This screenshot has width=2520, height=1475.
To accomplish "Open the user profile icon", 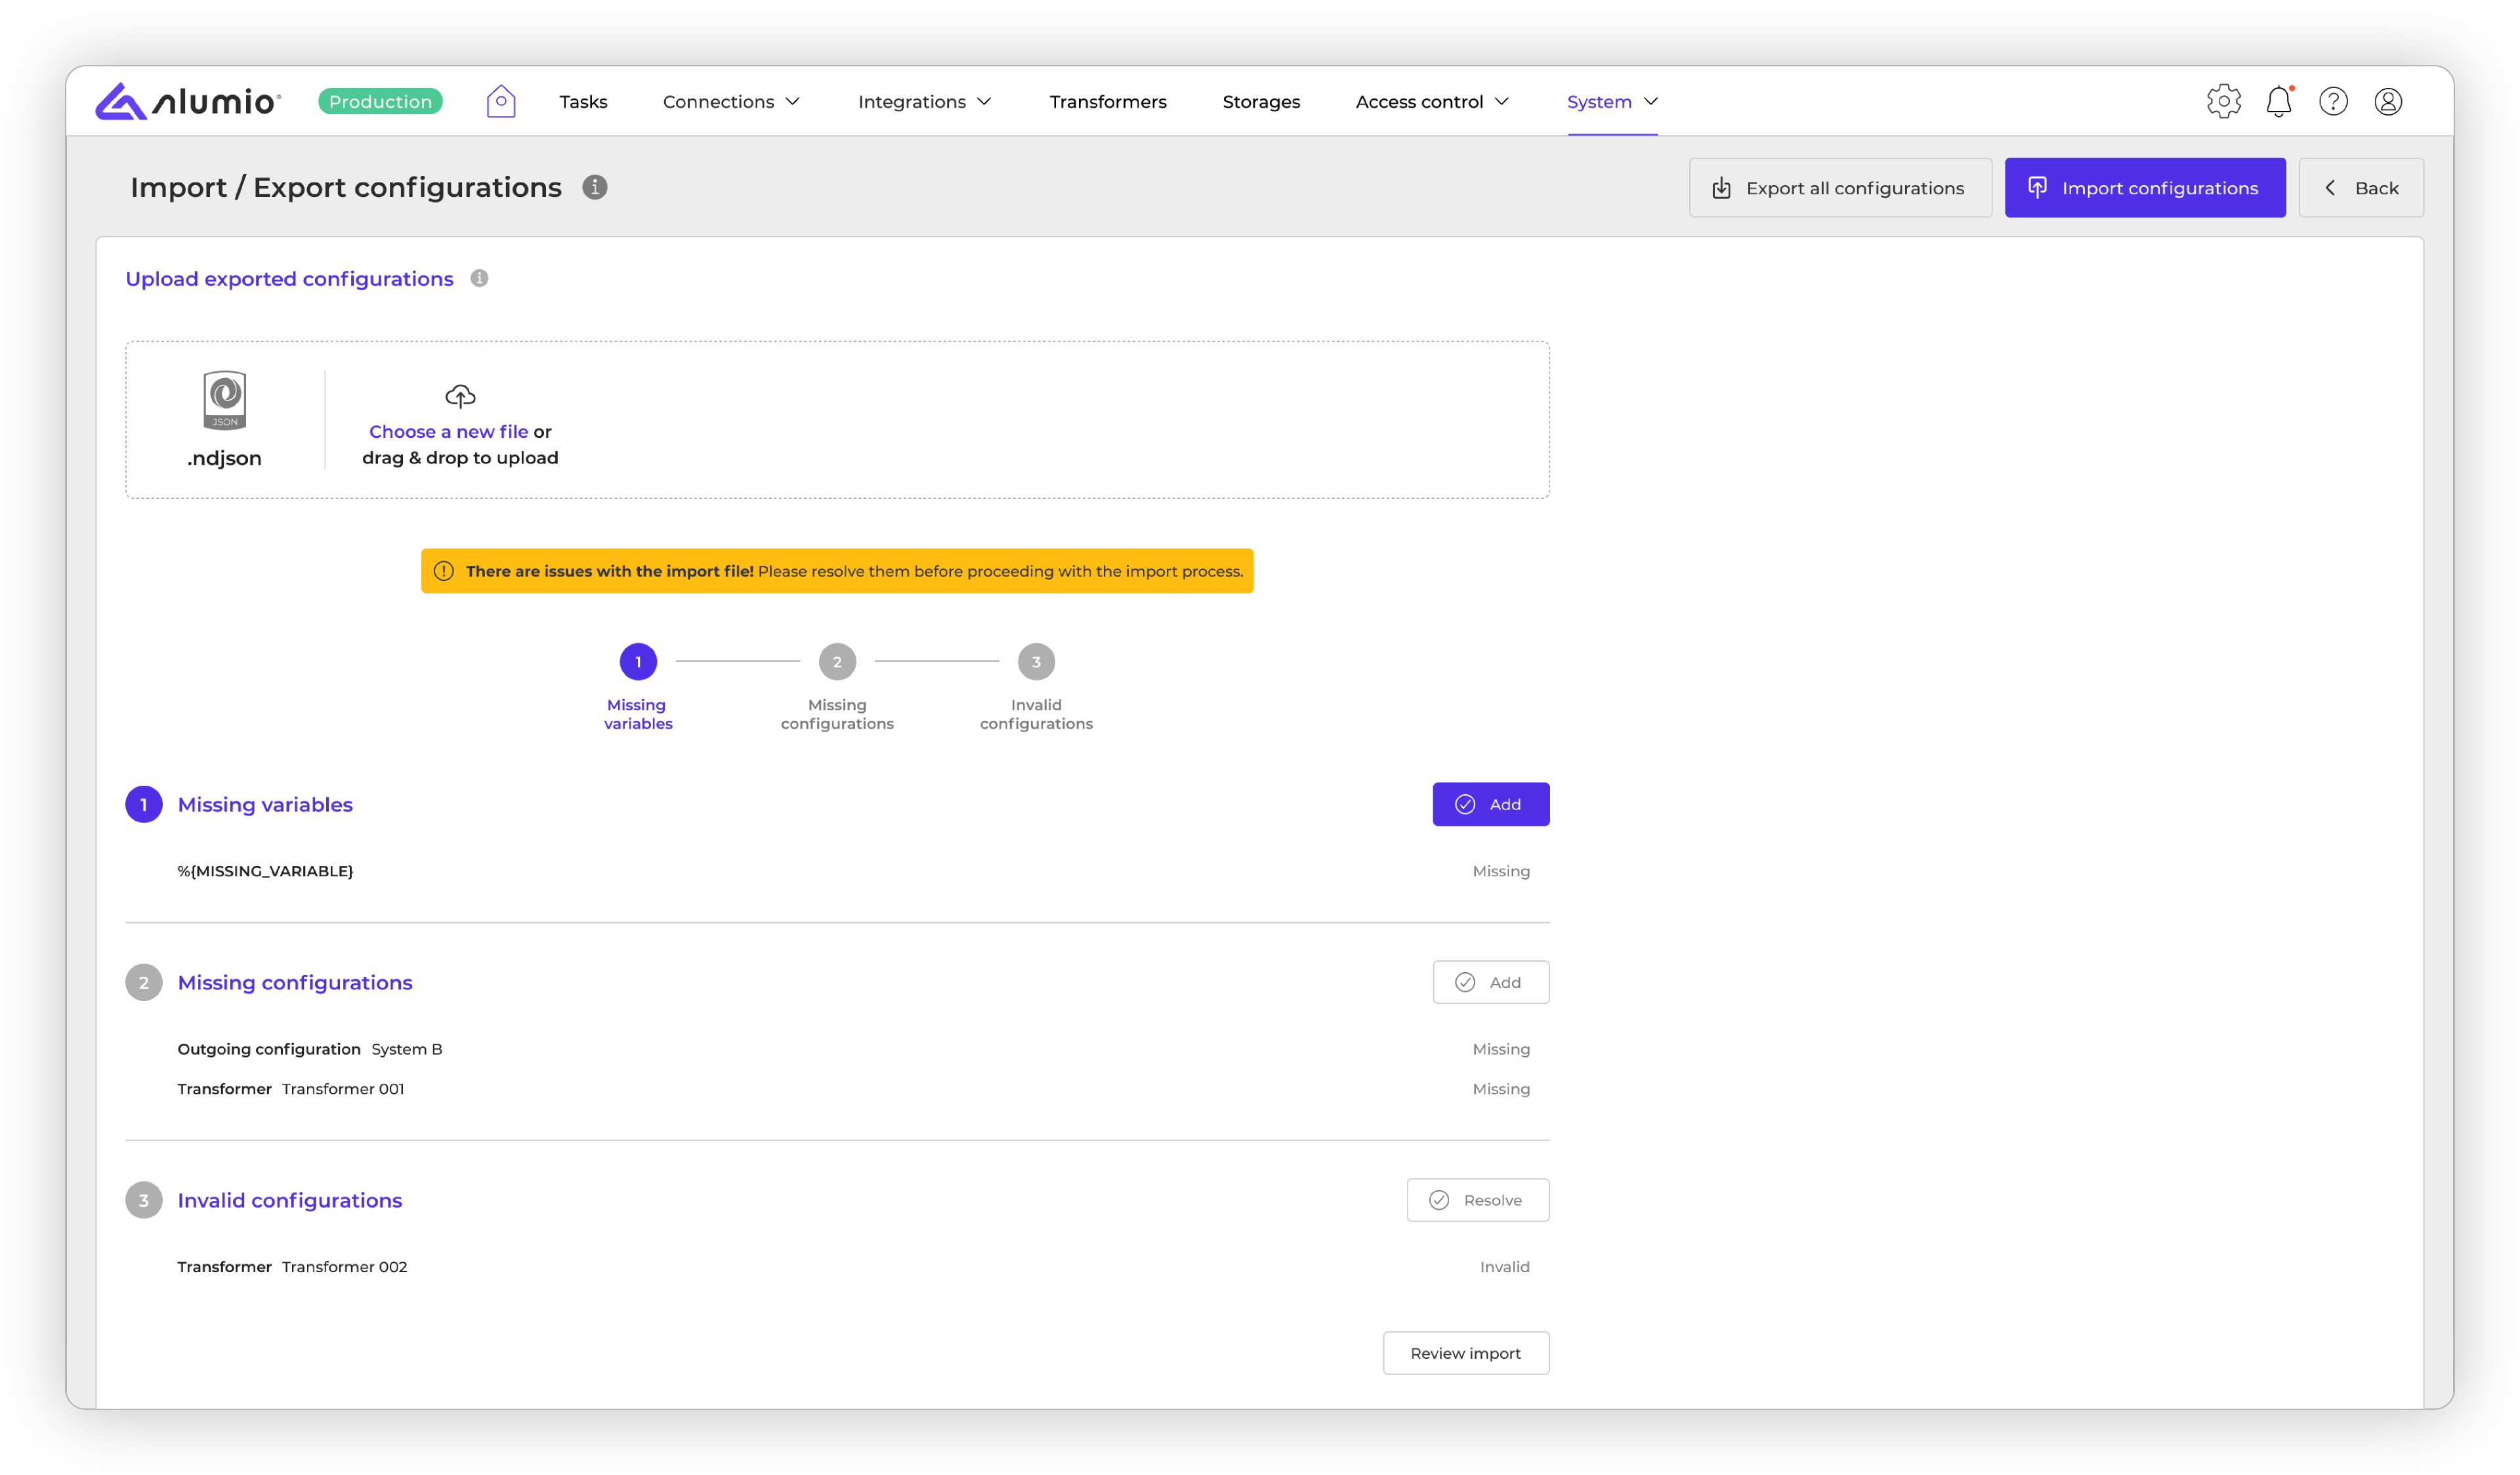I will point(2388,101).
